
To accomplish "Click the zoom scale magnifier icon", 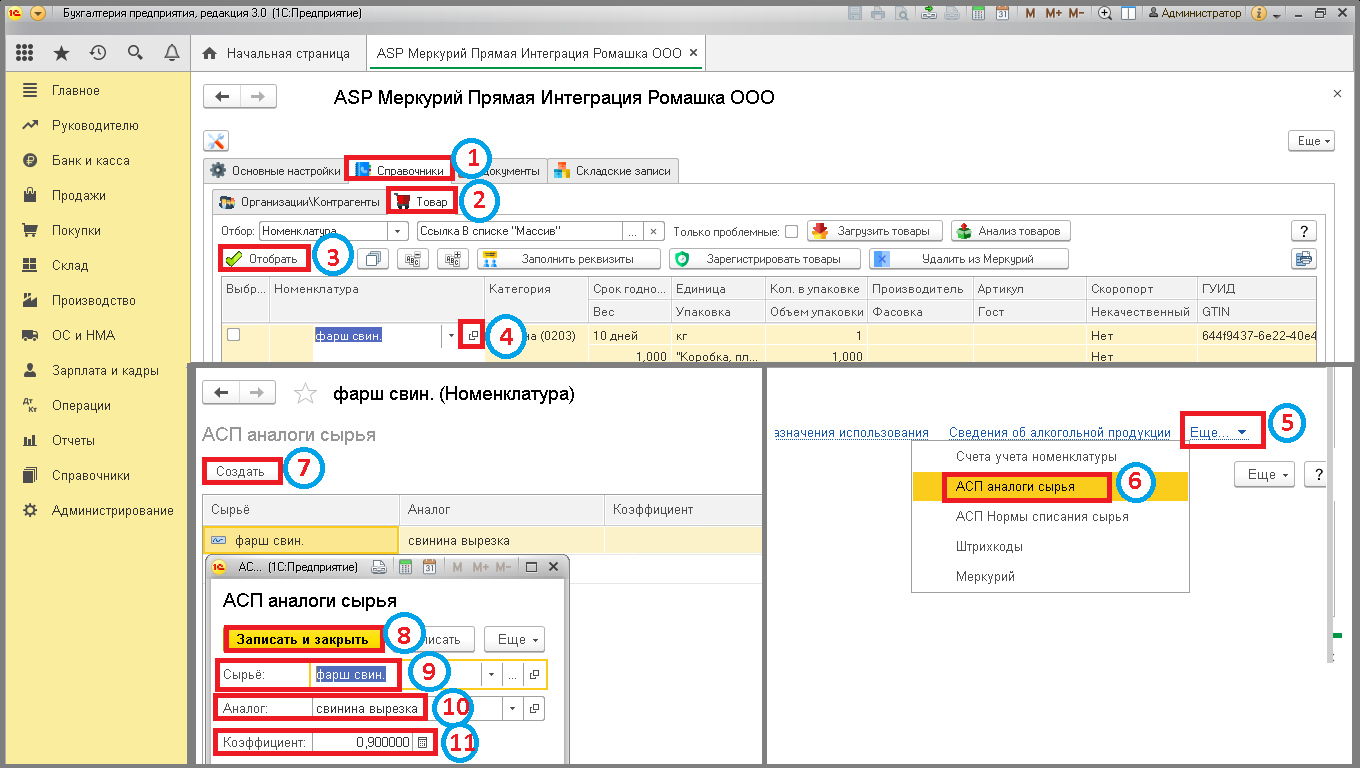I will pos(1105,14).
